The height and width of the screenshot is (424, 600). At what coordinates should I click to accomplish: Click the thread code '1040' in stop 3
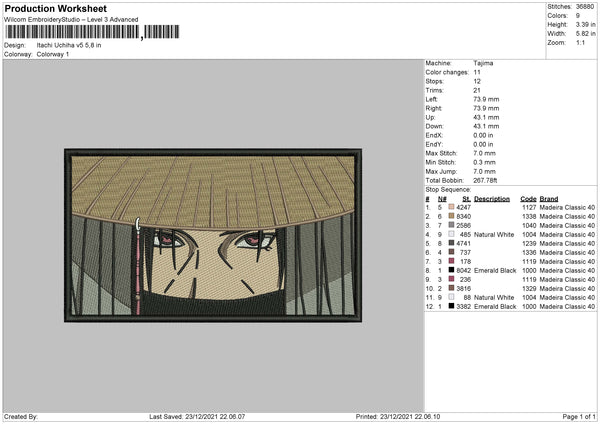pyautogui.click(x=529, y=225)
